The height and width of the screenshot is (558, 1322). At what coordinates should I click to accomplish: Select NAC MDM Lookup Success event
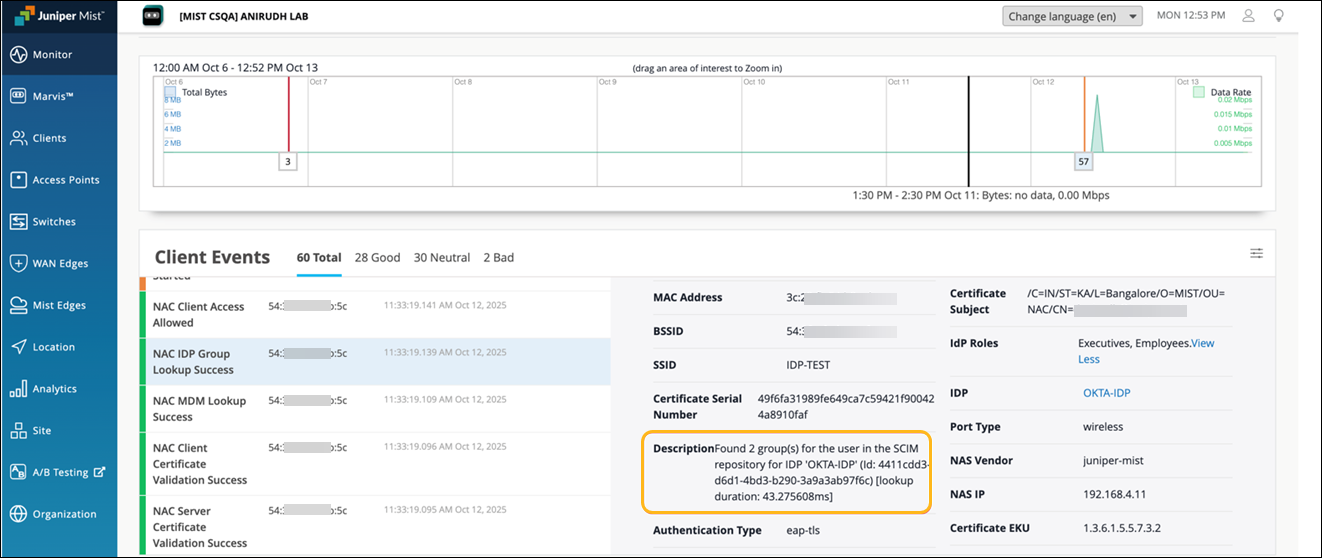[199, 408]
